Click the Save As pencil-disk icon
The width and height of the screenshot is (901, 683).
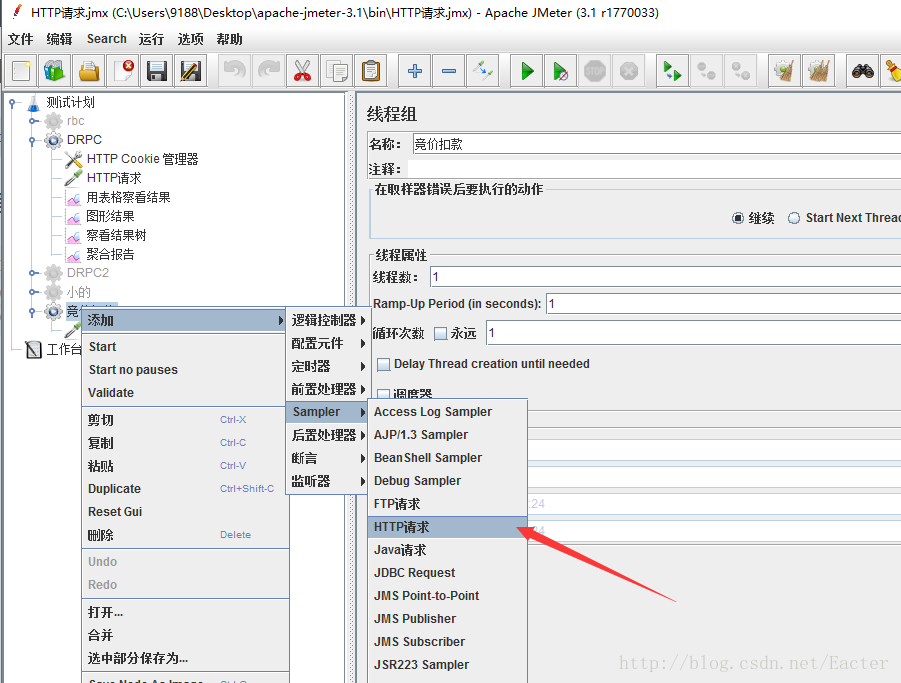click(191, 71)
